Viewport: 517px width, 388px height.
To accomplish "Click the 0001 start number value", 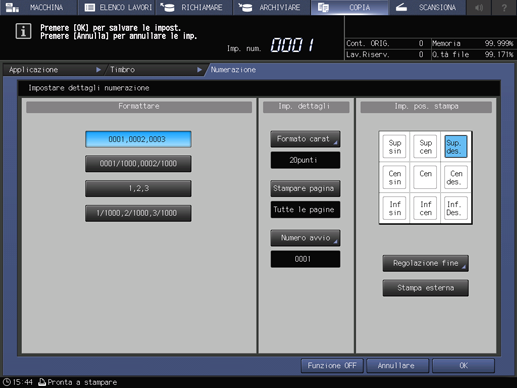I will click(305, 259).
